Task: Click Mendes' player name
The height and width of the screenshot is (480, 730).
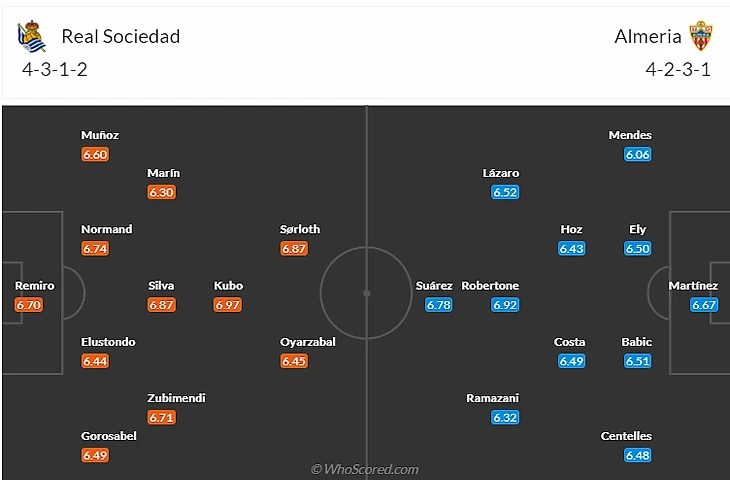Action: 630,135
